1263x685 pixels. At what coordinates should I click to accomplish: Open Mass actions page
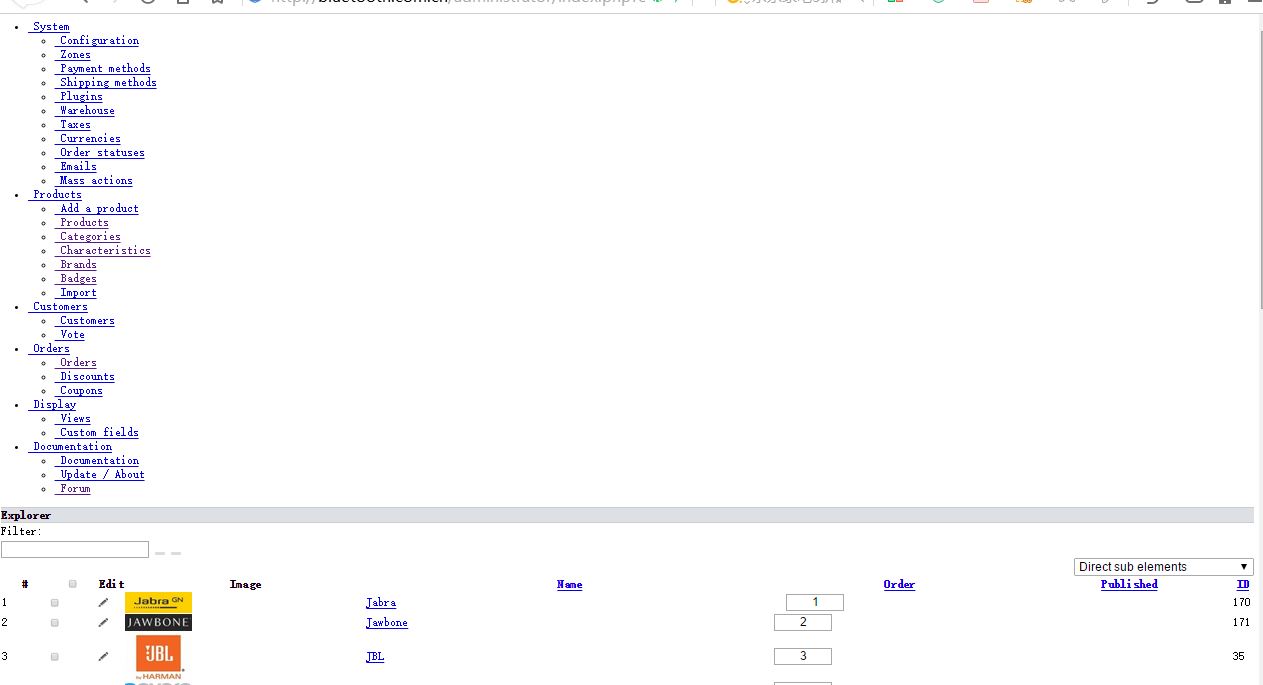tap(94, 181)
